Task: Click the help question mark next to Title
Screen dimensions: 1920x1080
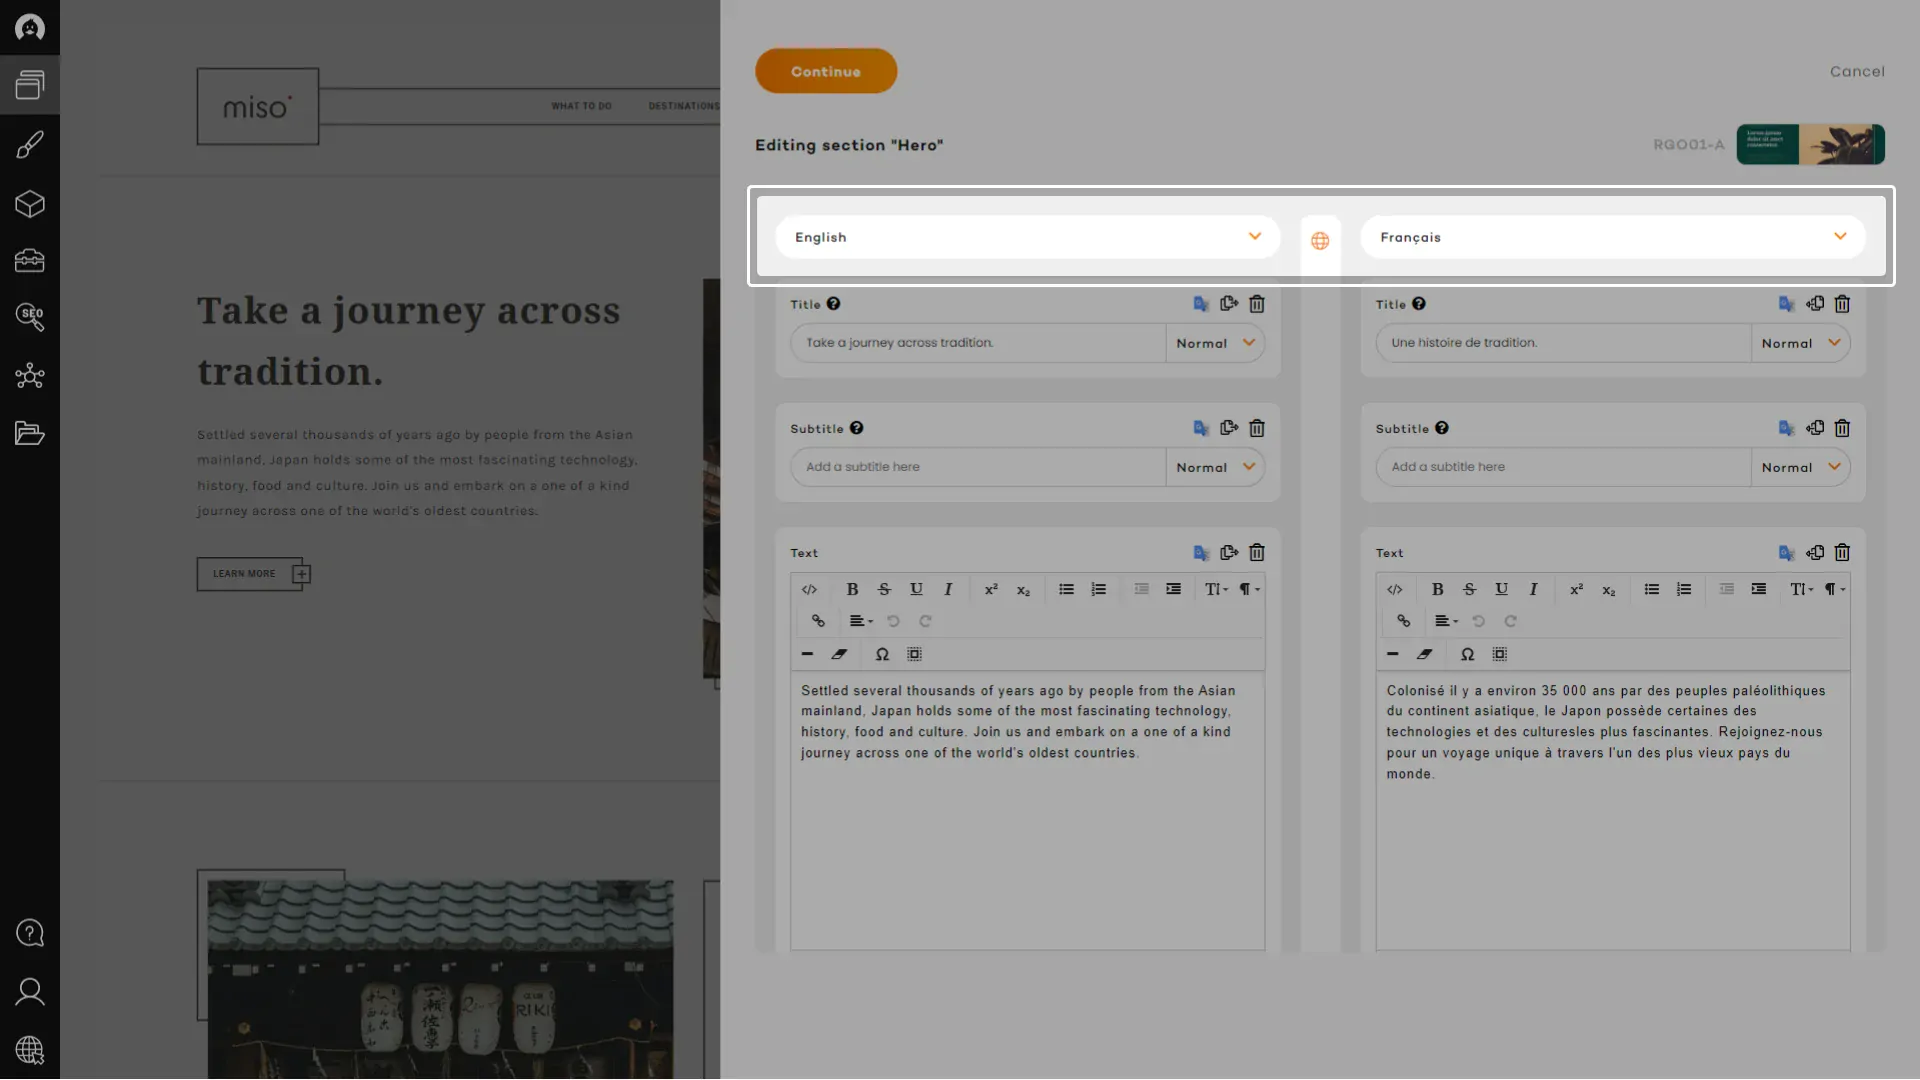Action: (x=833, y=304)
